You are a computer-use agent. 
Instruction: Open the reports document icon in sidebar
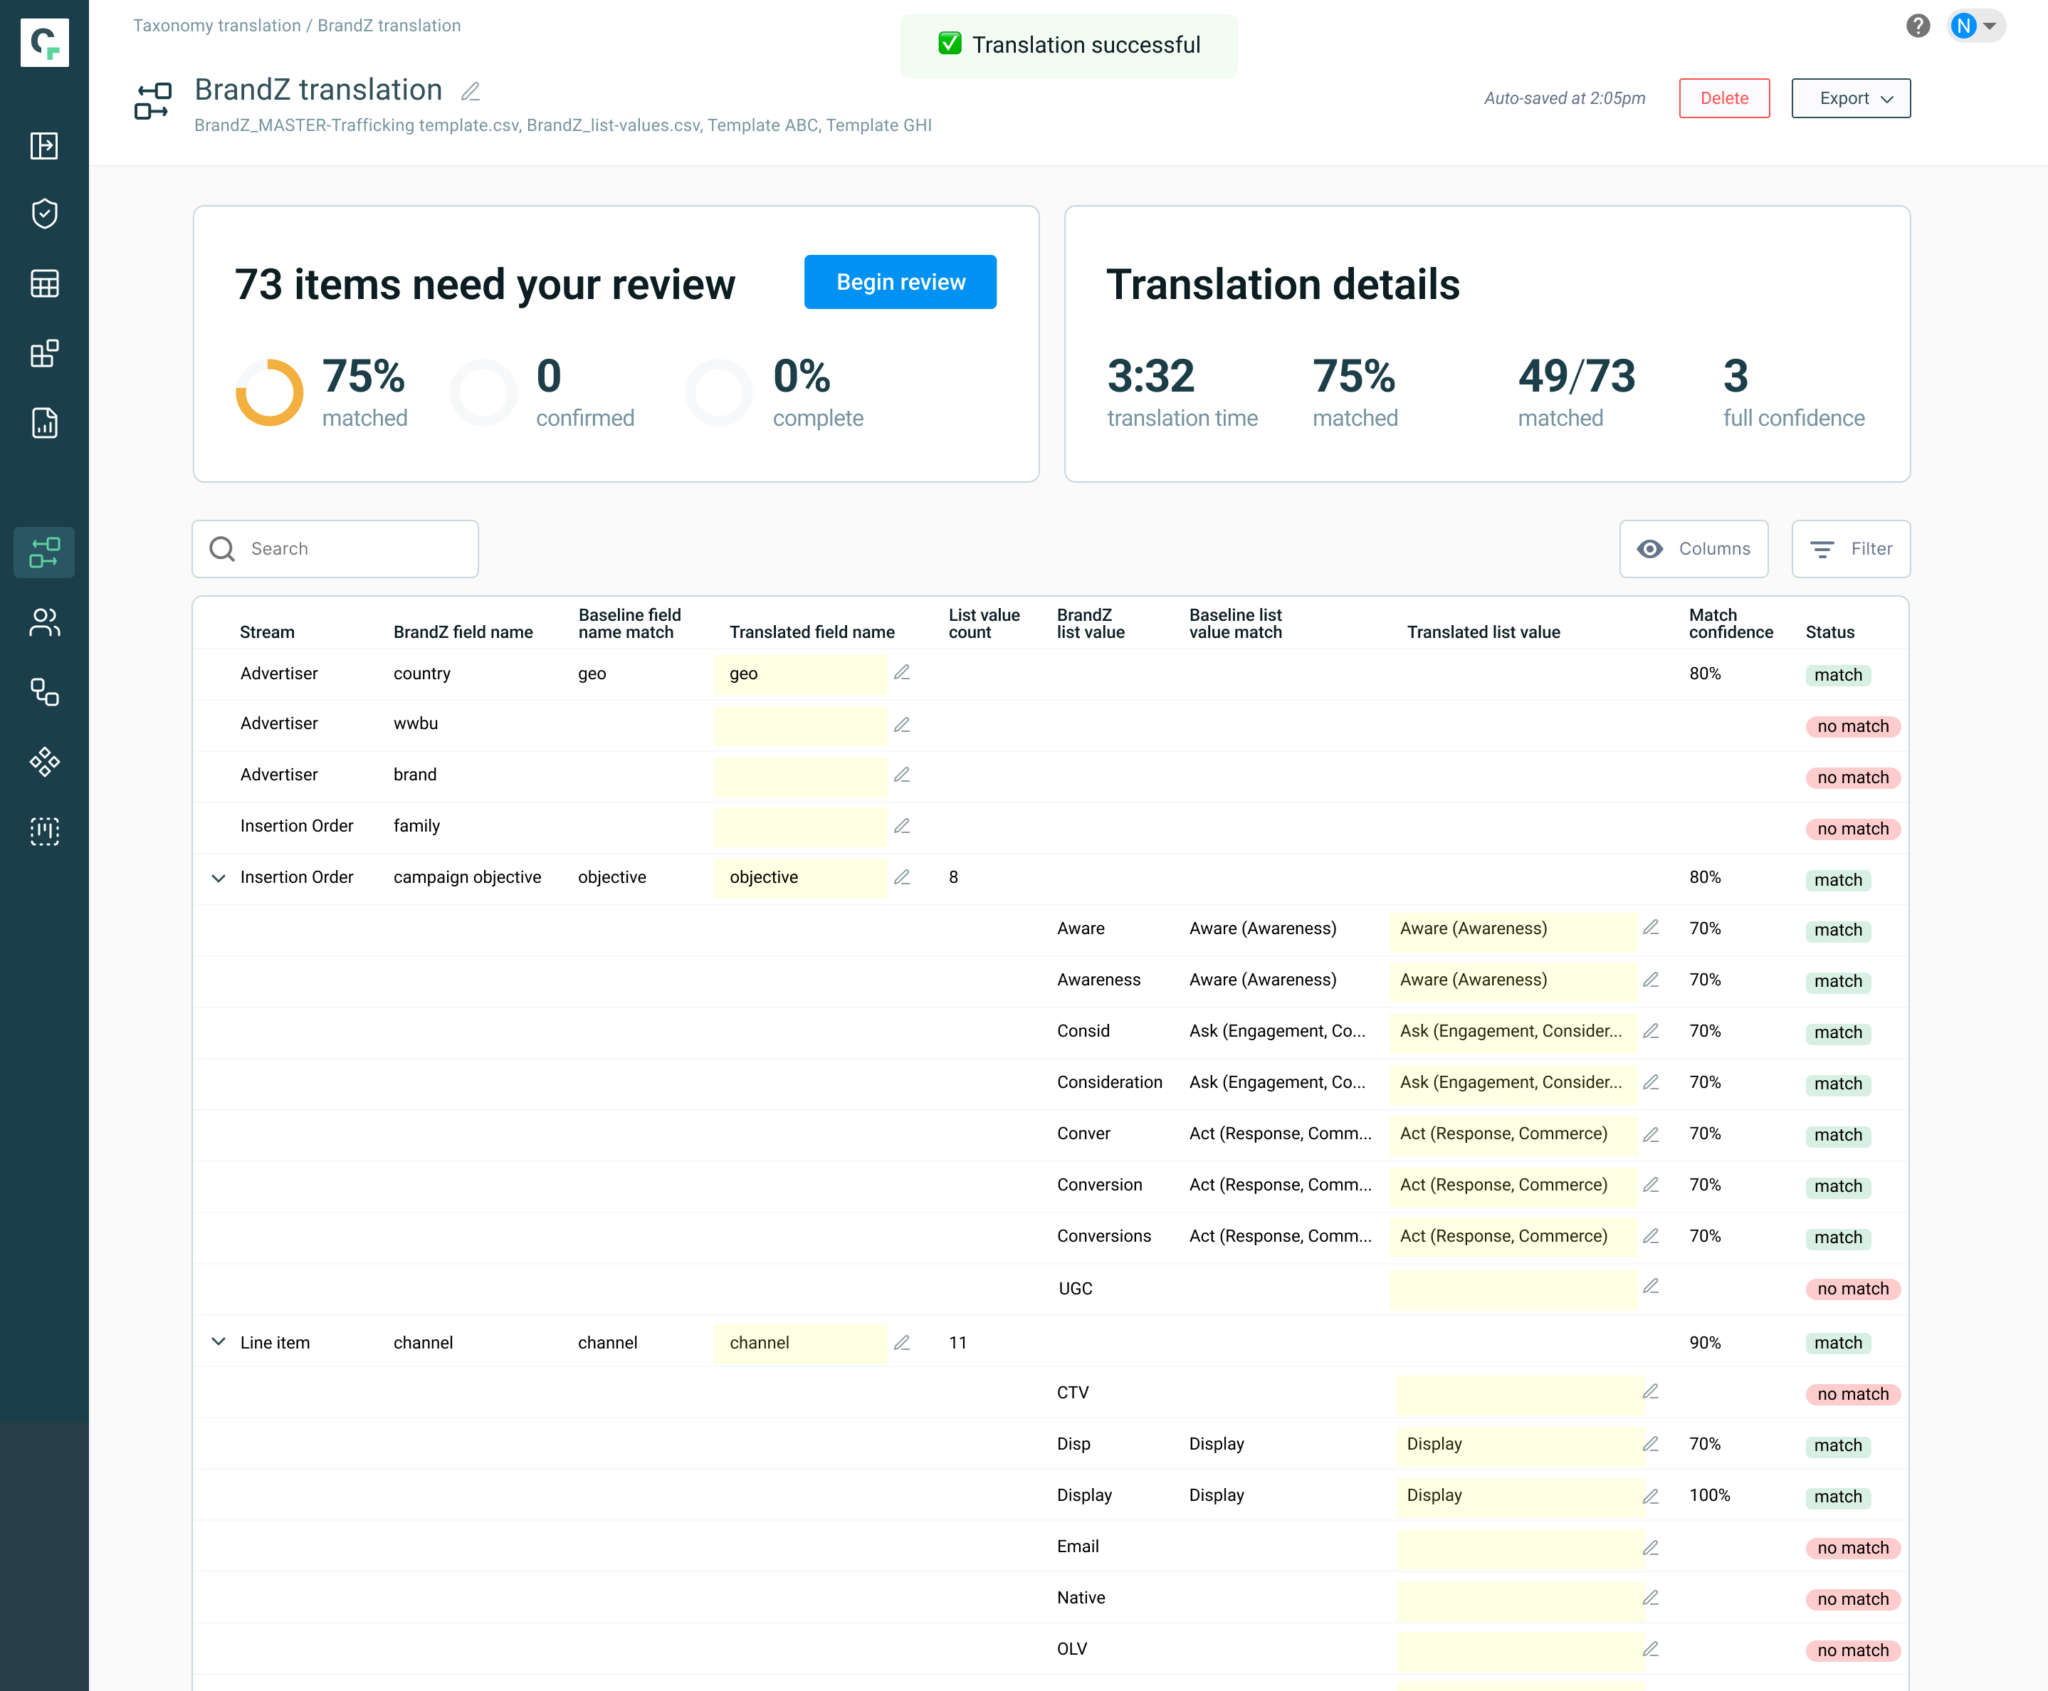pyautogui.click(x=44, y=424)
